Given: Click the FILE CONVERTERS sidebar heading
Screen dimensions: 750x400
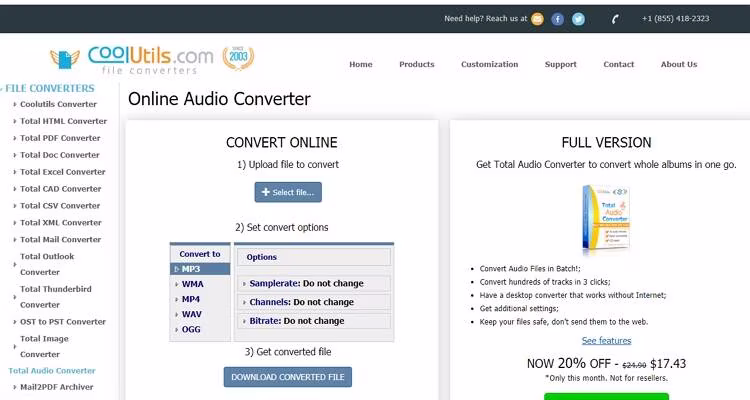Looking at the screenshot, I should pyautogui.click(x=50, y=89).
